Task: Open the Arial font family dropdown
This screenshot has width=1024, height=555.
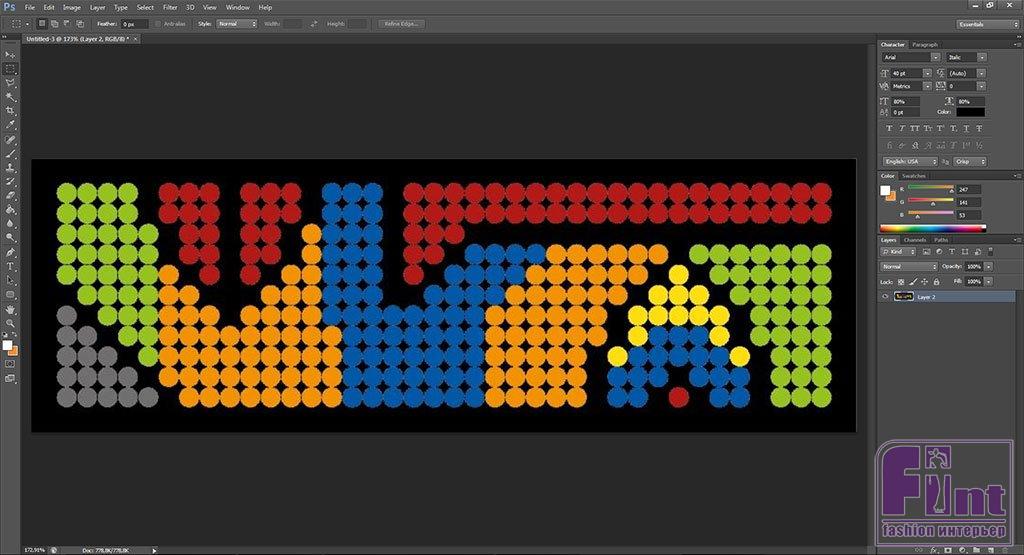Action: click(911, 58)
